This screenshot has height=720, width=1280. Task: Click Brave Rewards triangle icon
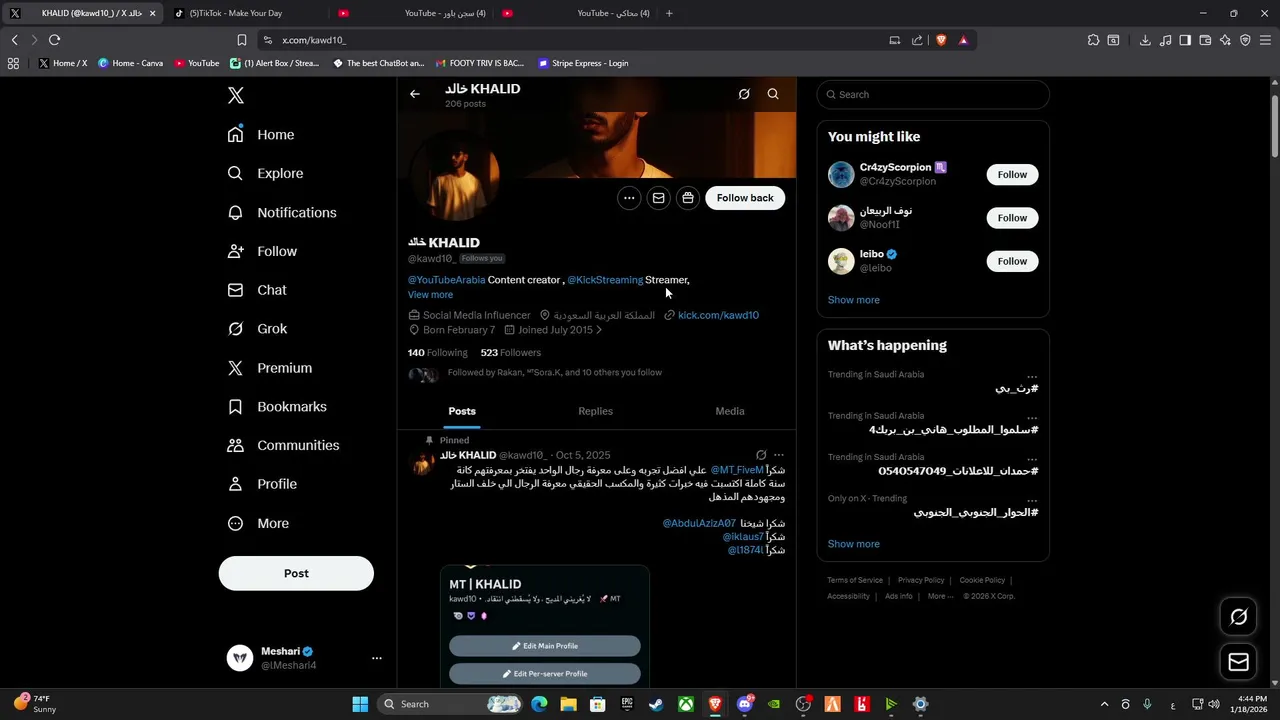pyautogui.click(x=963, y=40)
